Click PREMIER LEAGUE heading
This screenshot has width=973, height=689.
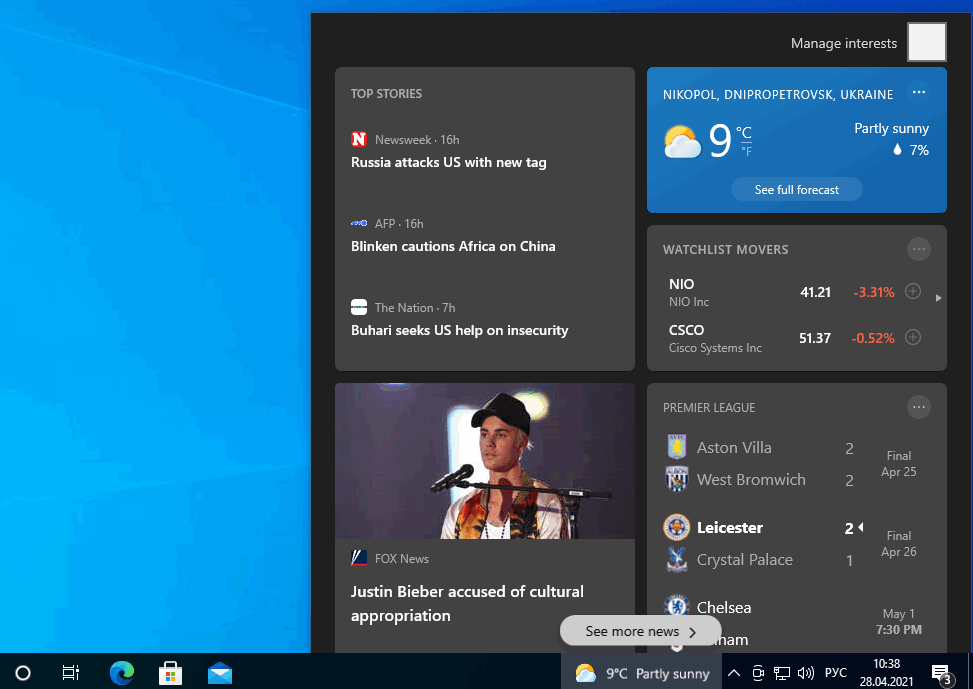(x=709, y=408)
